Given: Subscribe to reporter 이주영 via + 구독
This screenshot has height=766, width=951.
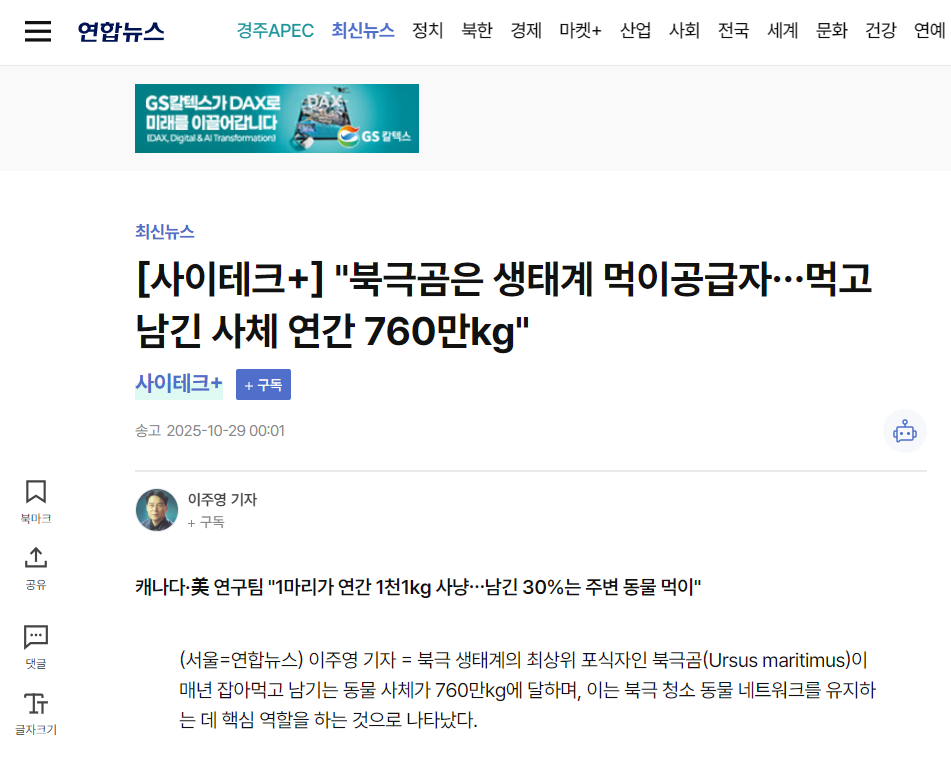Looking at the screenshot, I should [x=206, y=522].
